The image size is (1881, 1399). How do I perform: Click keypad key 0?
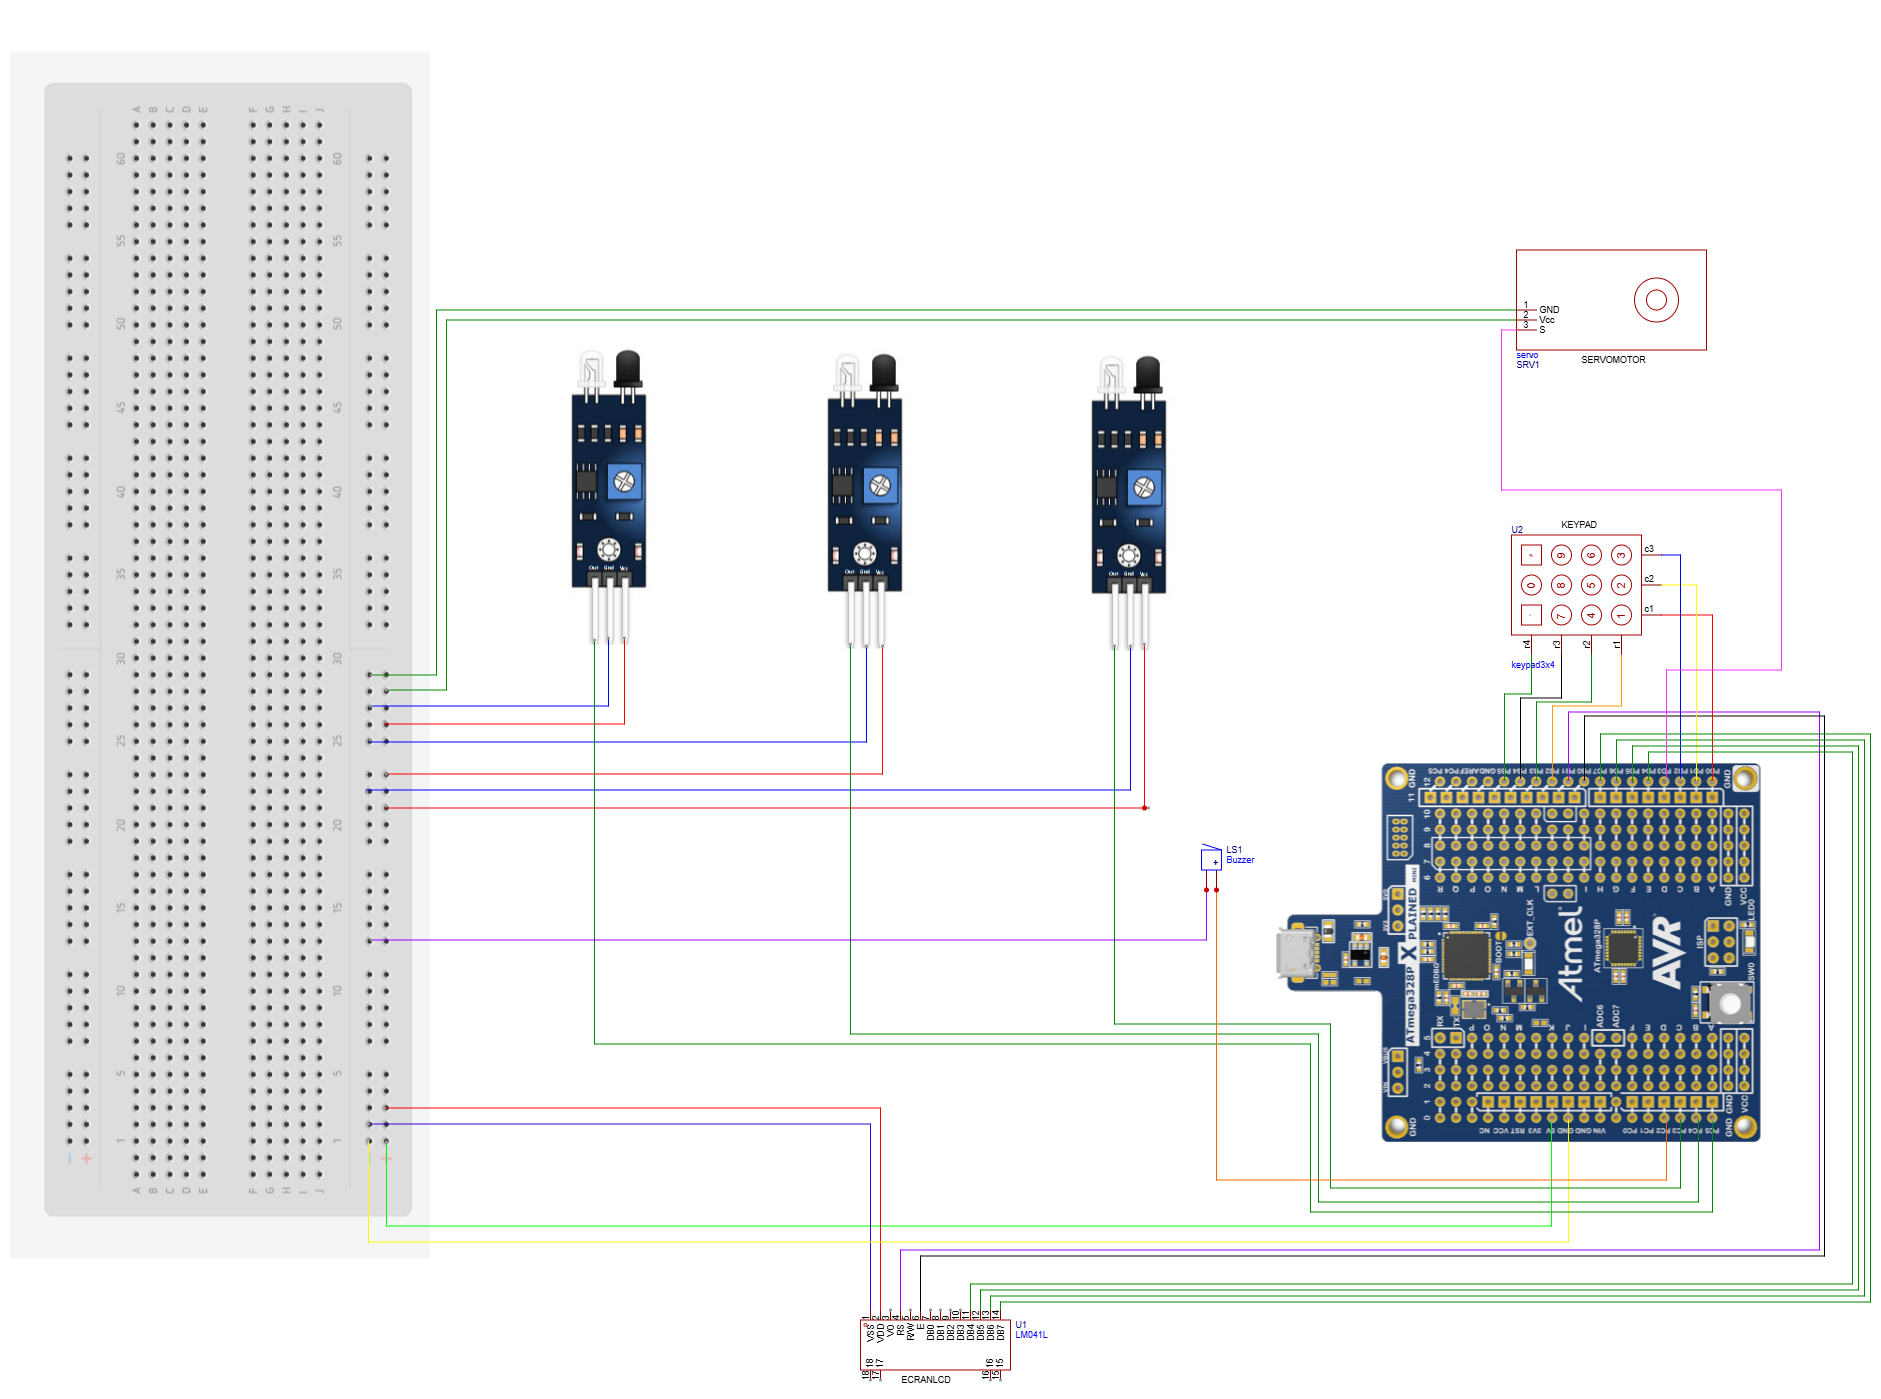tap(1531, 585)
